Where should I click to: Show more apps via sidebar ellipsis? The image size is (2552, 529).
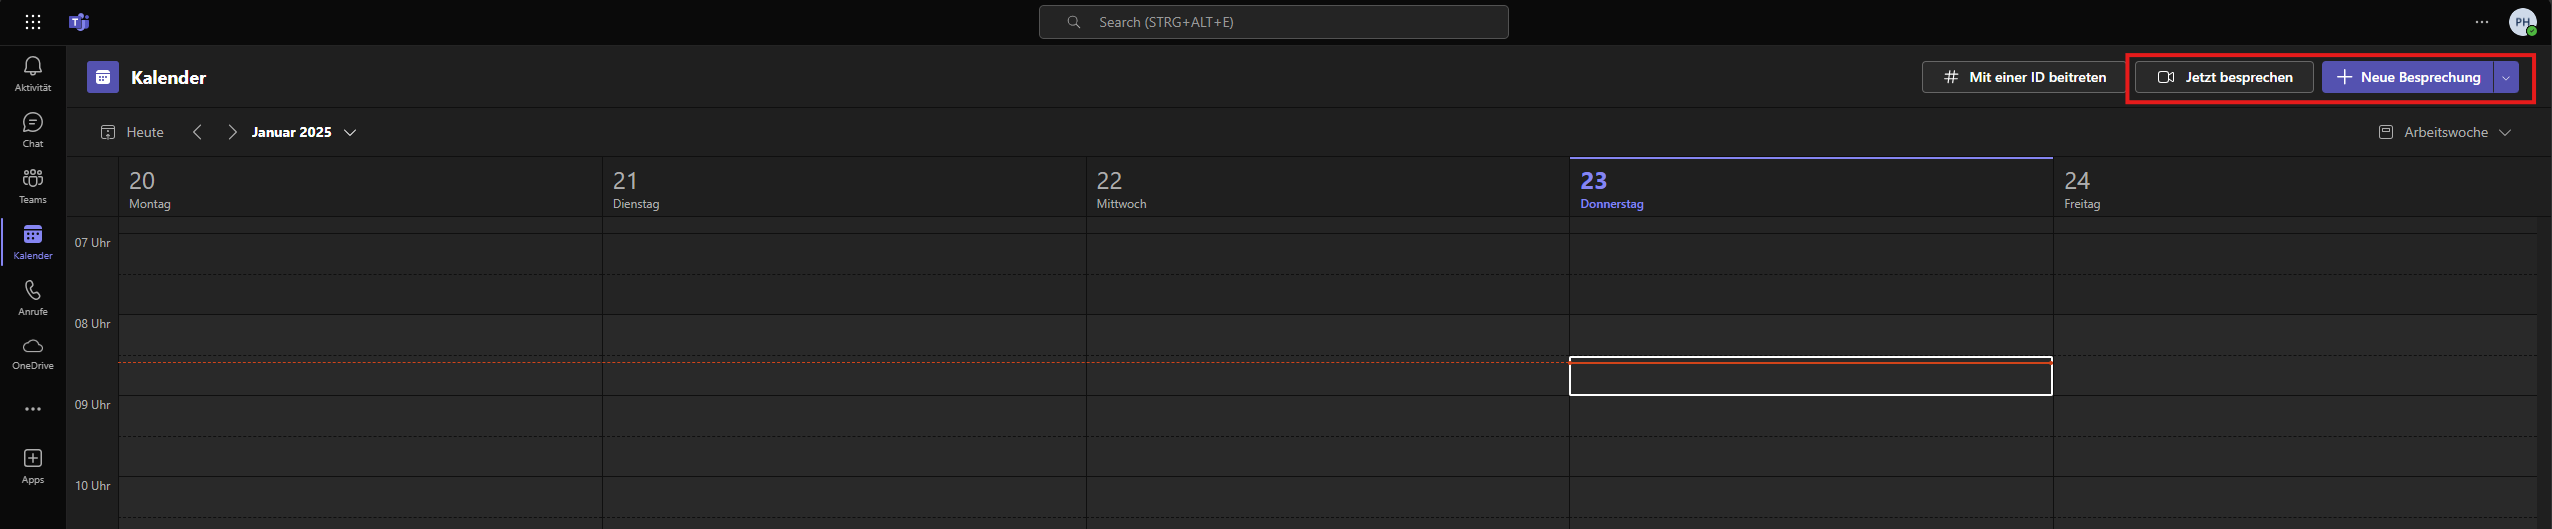click(x=33, y=409)
